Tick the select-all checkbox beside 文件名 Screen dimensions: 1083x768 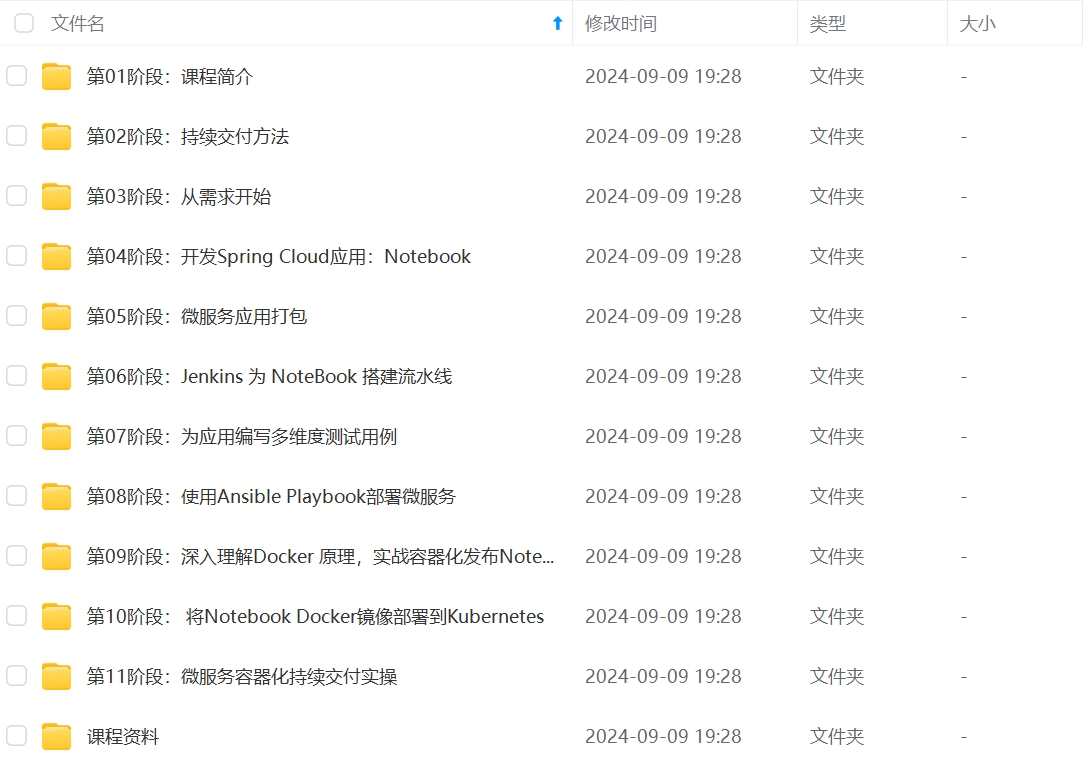pyautogui.click(x=24, y=23)
